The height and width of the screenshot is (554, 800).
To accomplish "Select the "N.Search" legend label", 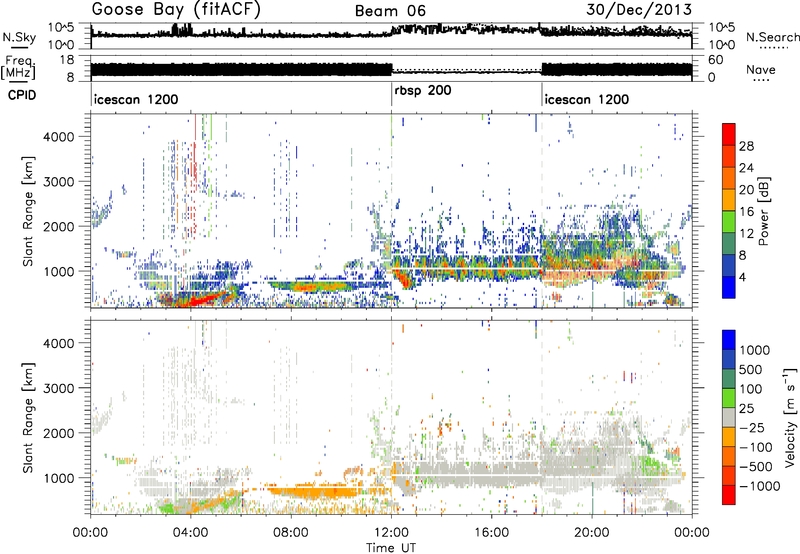I will click(772, 37).
